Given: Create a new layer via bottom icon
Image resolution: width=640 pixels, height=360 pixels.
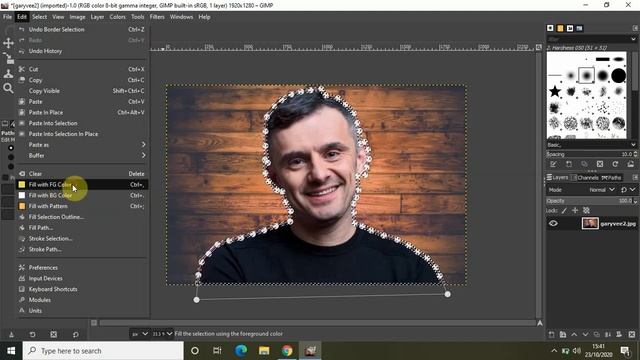Looking at the screenshot, I should [551, 335].
